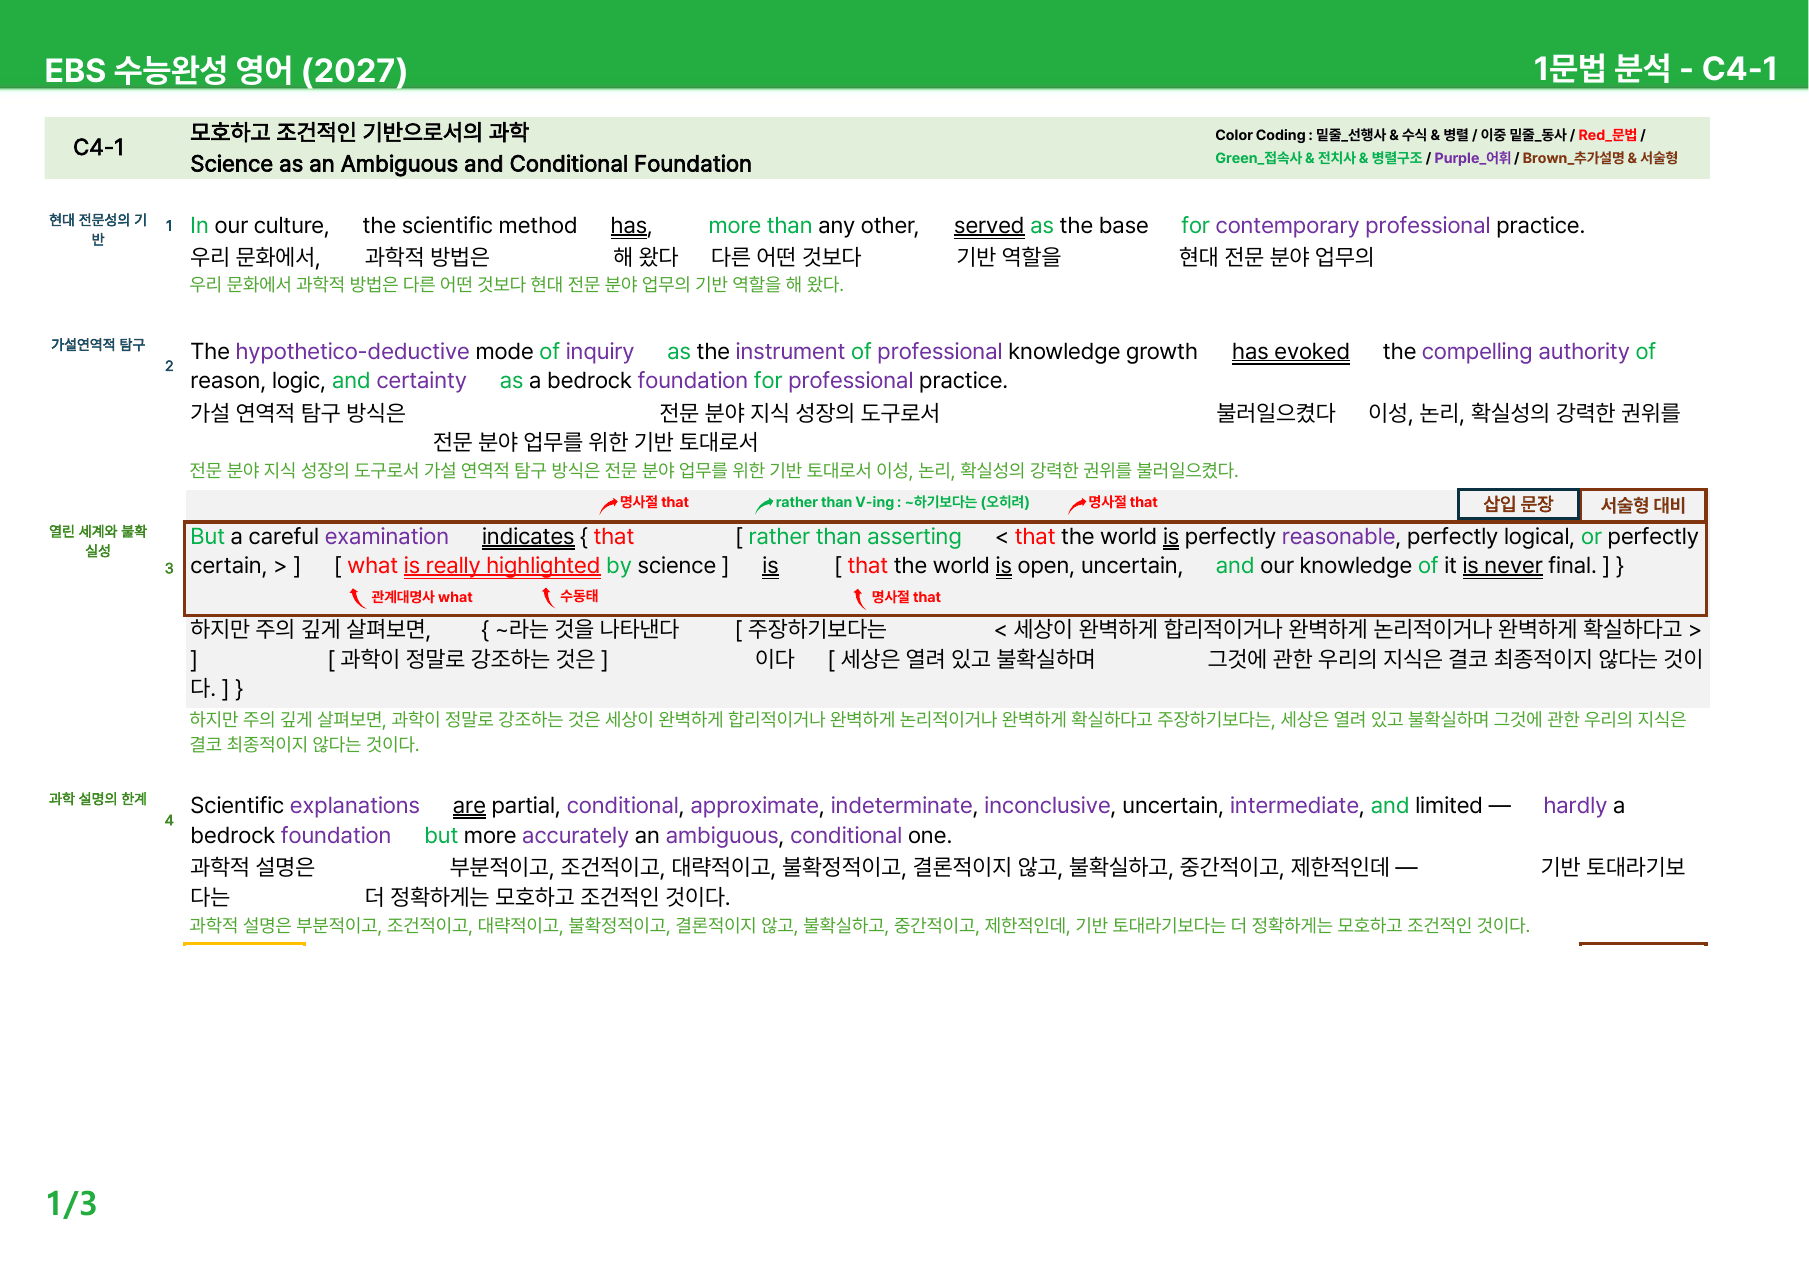1809x1279 pixels.
Task: Click the Korean phrase '과학적 설명은' in word gloss
Action: click(252, 867)
